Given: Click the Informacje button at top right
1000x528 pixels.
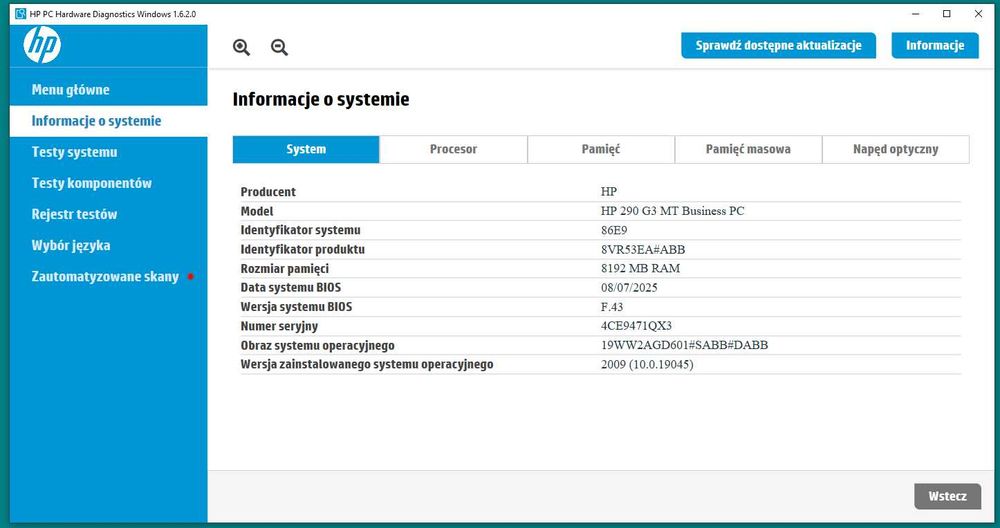Looking at the screenshot, I should [x=935, y=45].
